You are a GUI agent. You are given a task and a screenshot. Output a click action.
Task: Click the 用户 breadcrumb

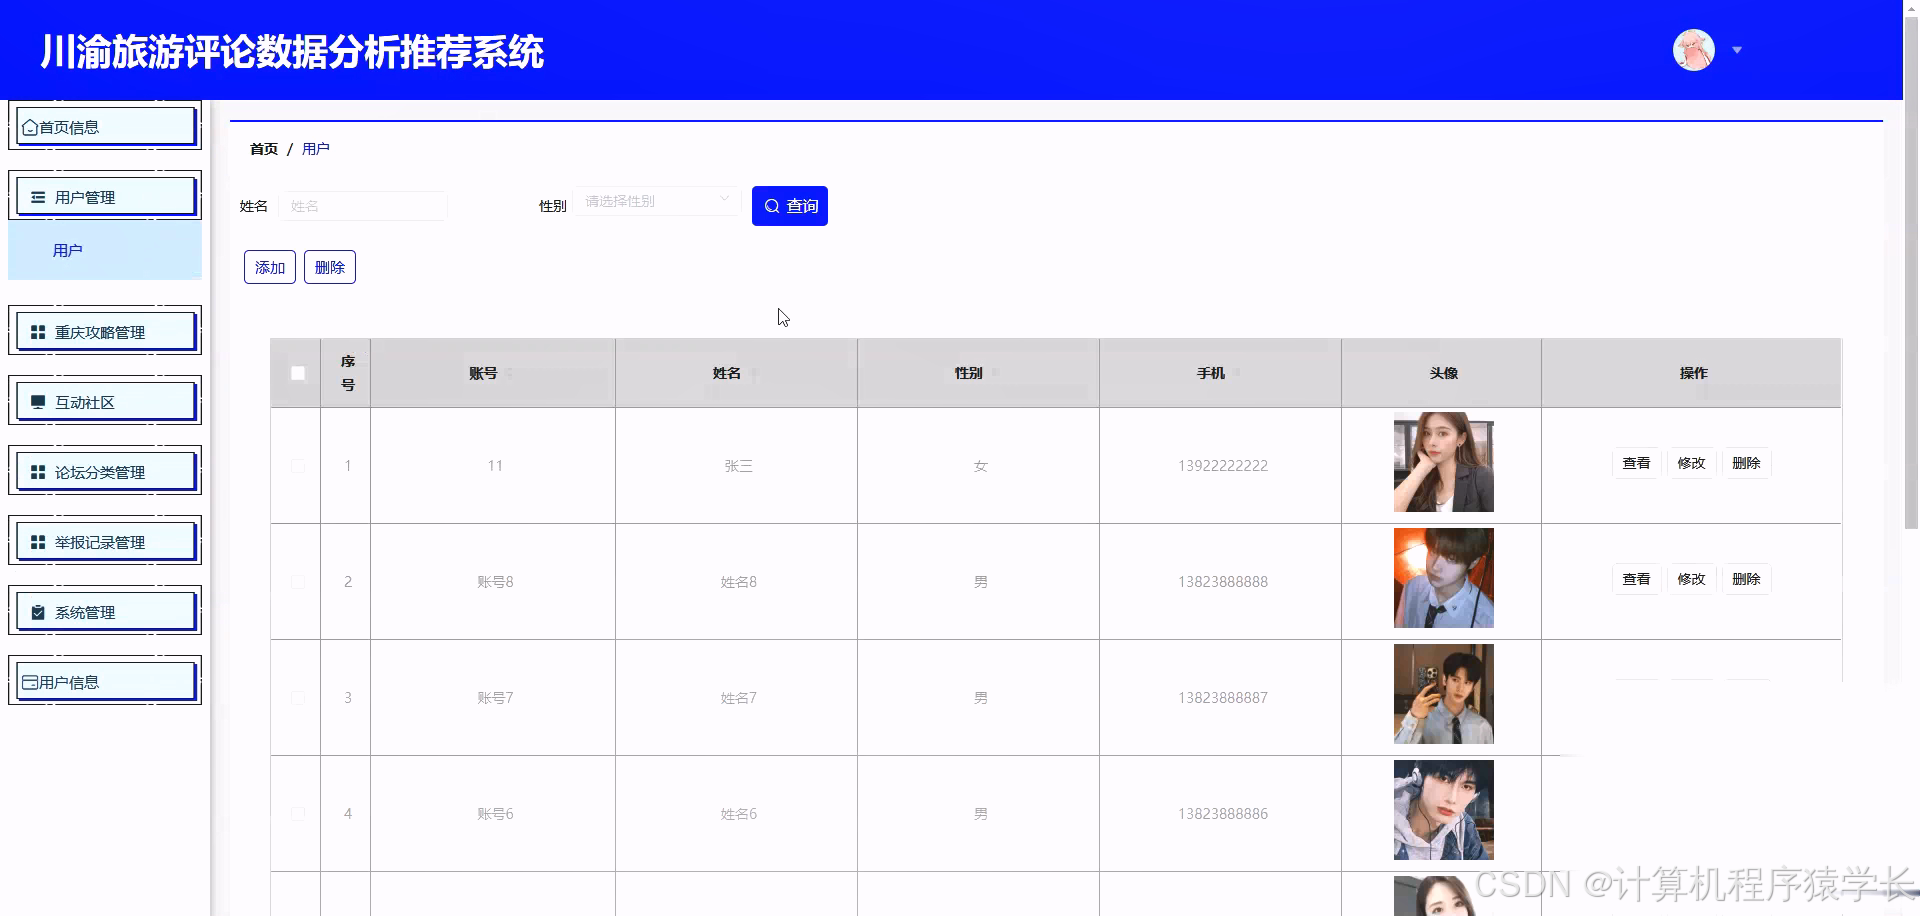point(316,149)
